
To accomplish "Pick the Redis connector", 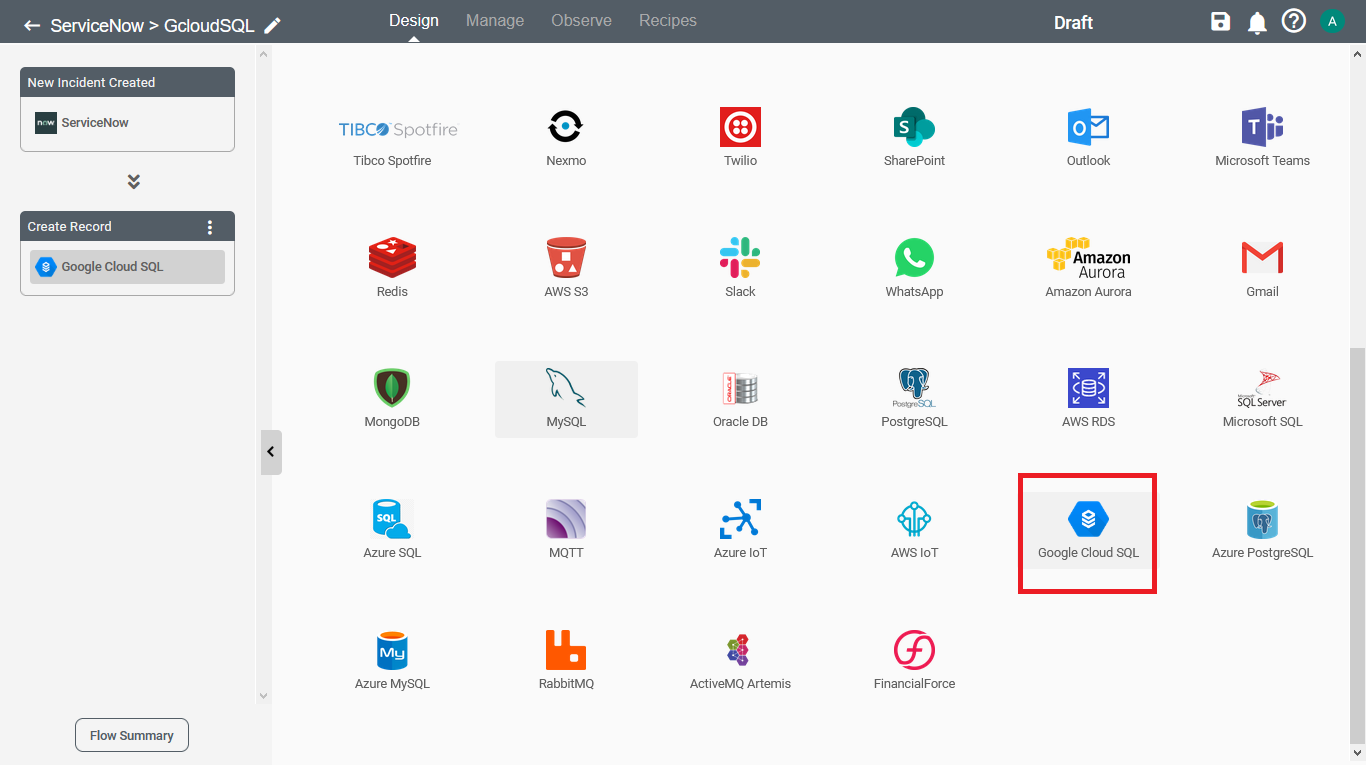I will click(x=392, y=269).
